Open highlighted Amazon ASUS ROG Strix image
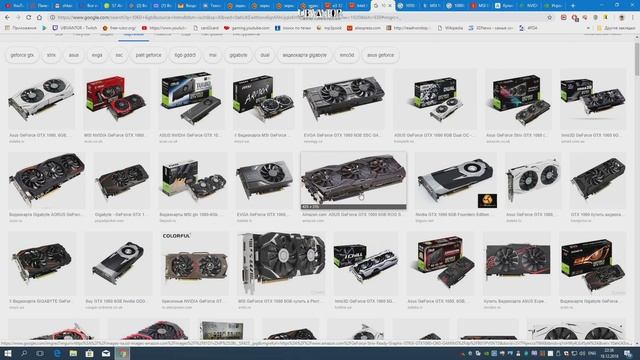This screenshot has width=640, height=360. (353, 180)
